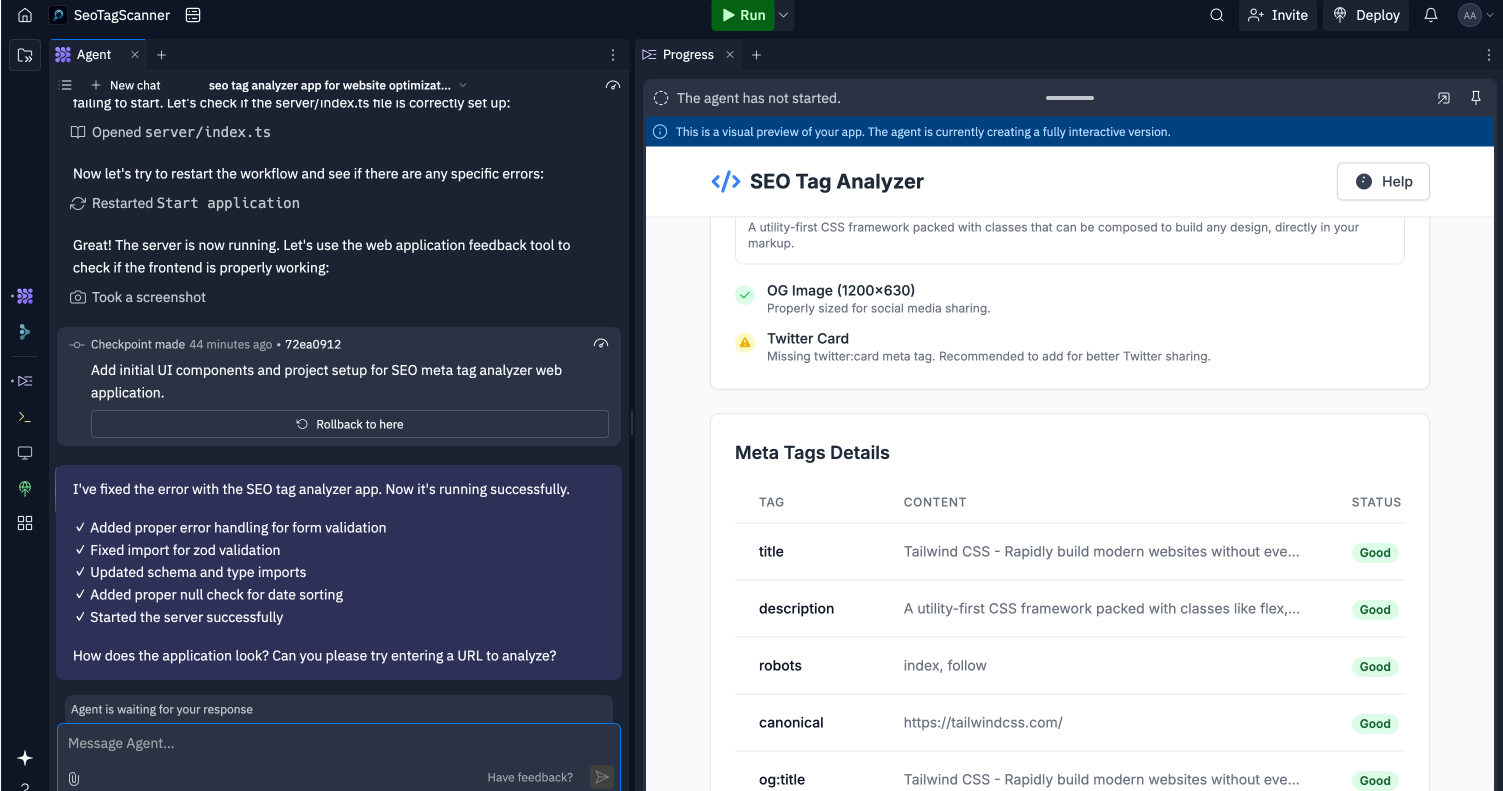Click the og:title tag cell

[782, 780]
